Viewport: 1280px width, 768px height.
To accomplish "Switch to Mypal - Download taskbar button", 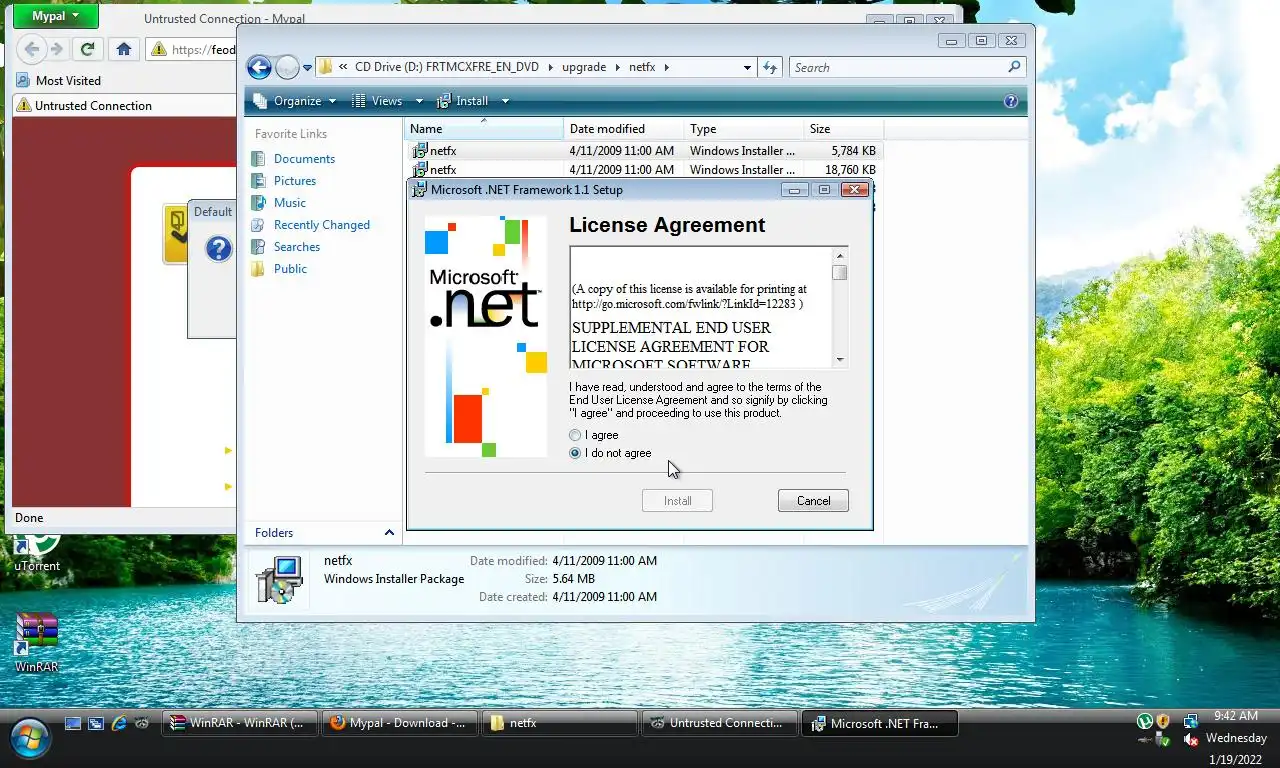I will (400, 723).
